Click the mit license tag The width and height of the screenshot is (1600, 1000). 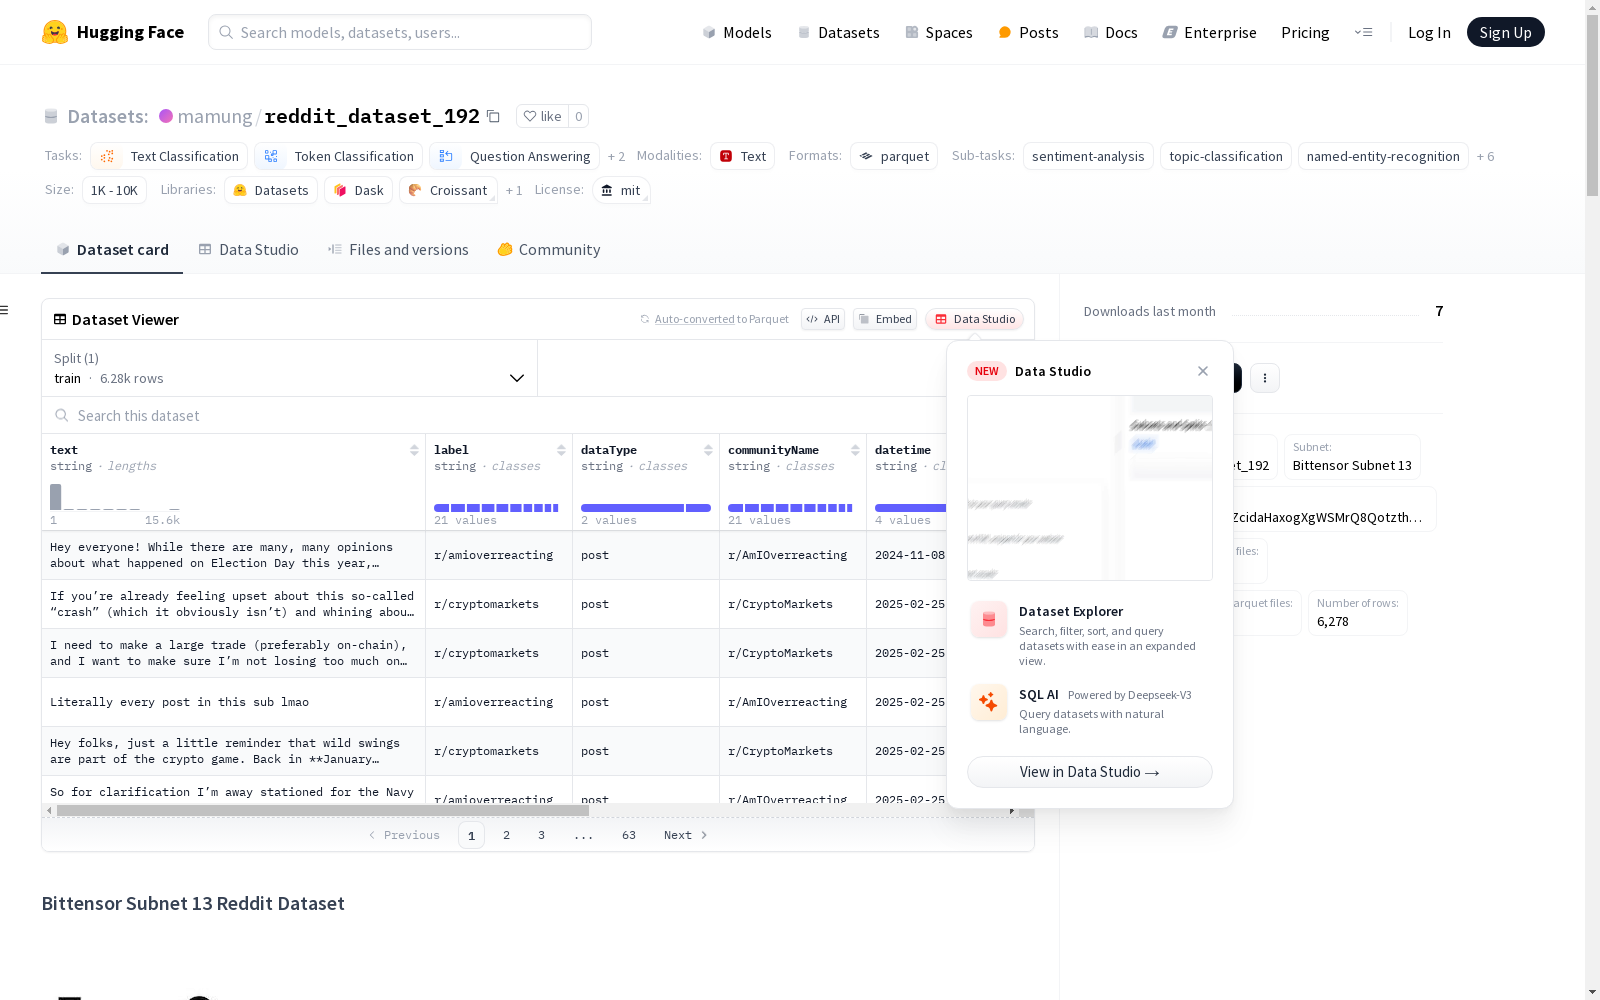pos(621,190)
